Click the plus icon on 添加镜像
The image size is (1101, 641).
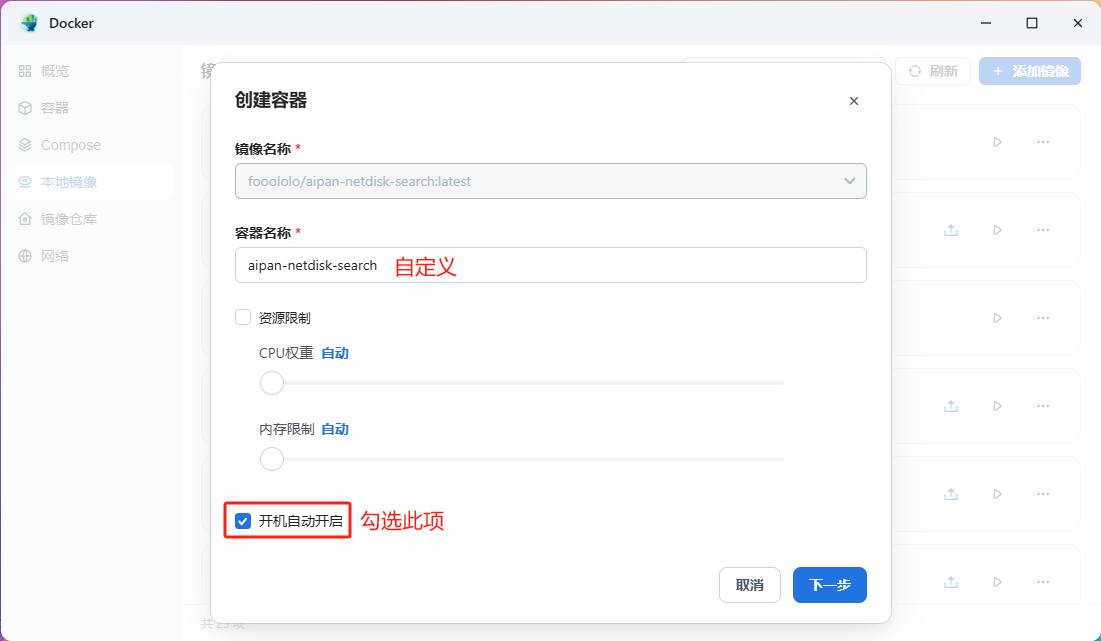pyautogui.click(x=998, y=71)
